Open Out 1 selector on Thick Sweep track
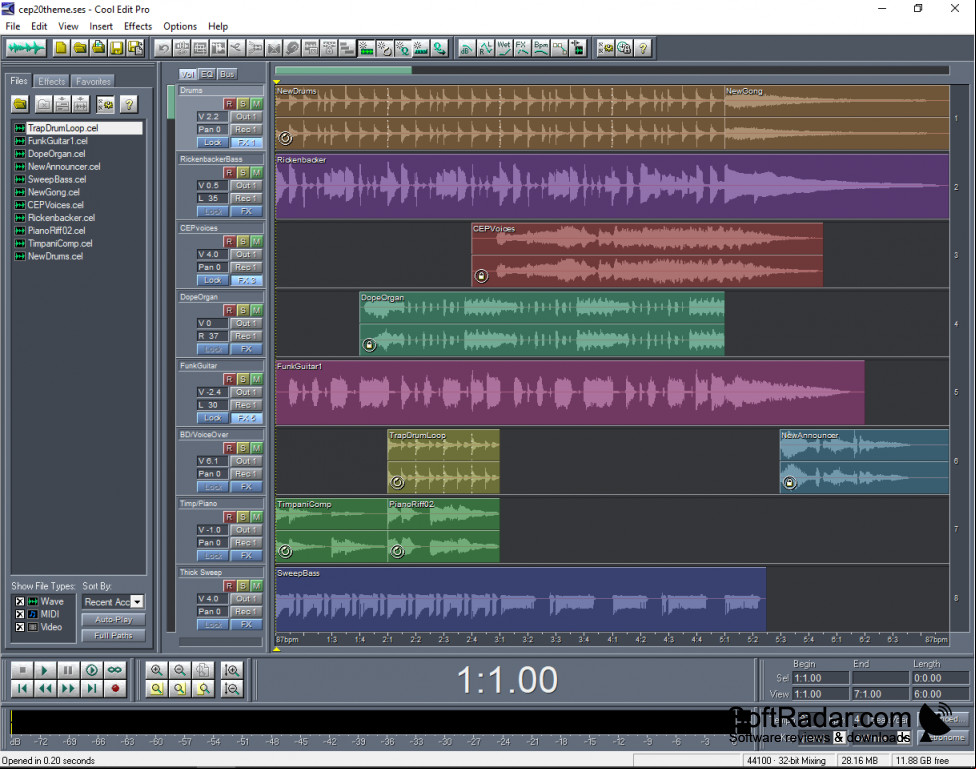Viewport: 976px width, 769px height. 245,598
